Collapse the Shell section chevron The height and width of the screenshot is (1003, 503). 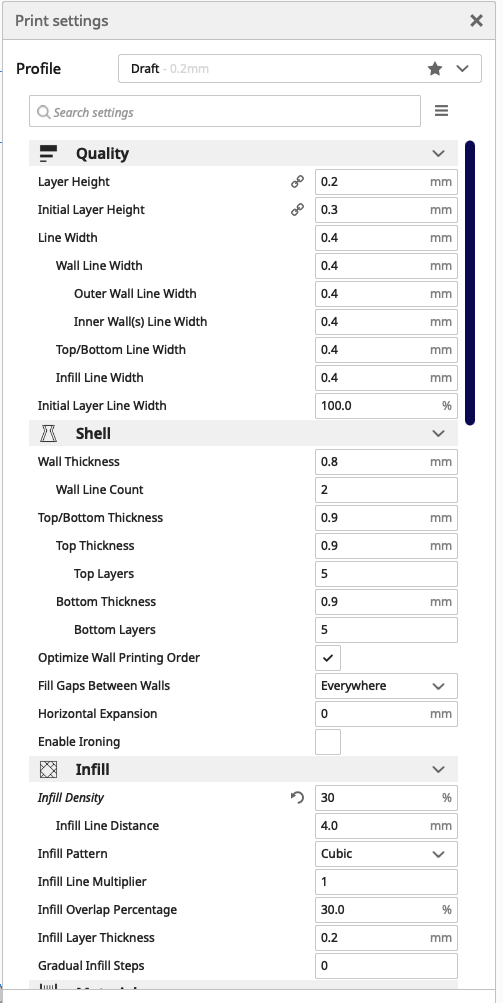pos(438,434)
